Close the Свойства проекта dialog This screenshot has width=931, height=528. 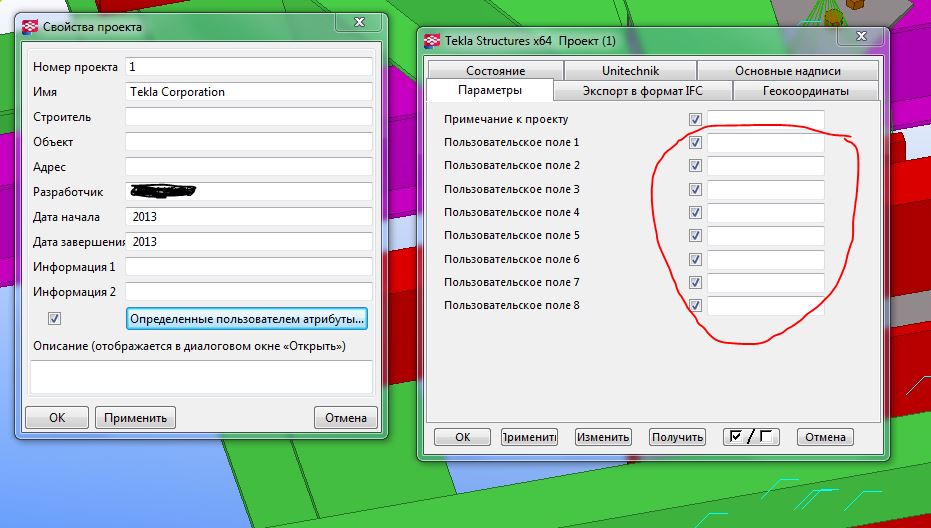pos(359,23)
